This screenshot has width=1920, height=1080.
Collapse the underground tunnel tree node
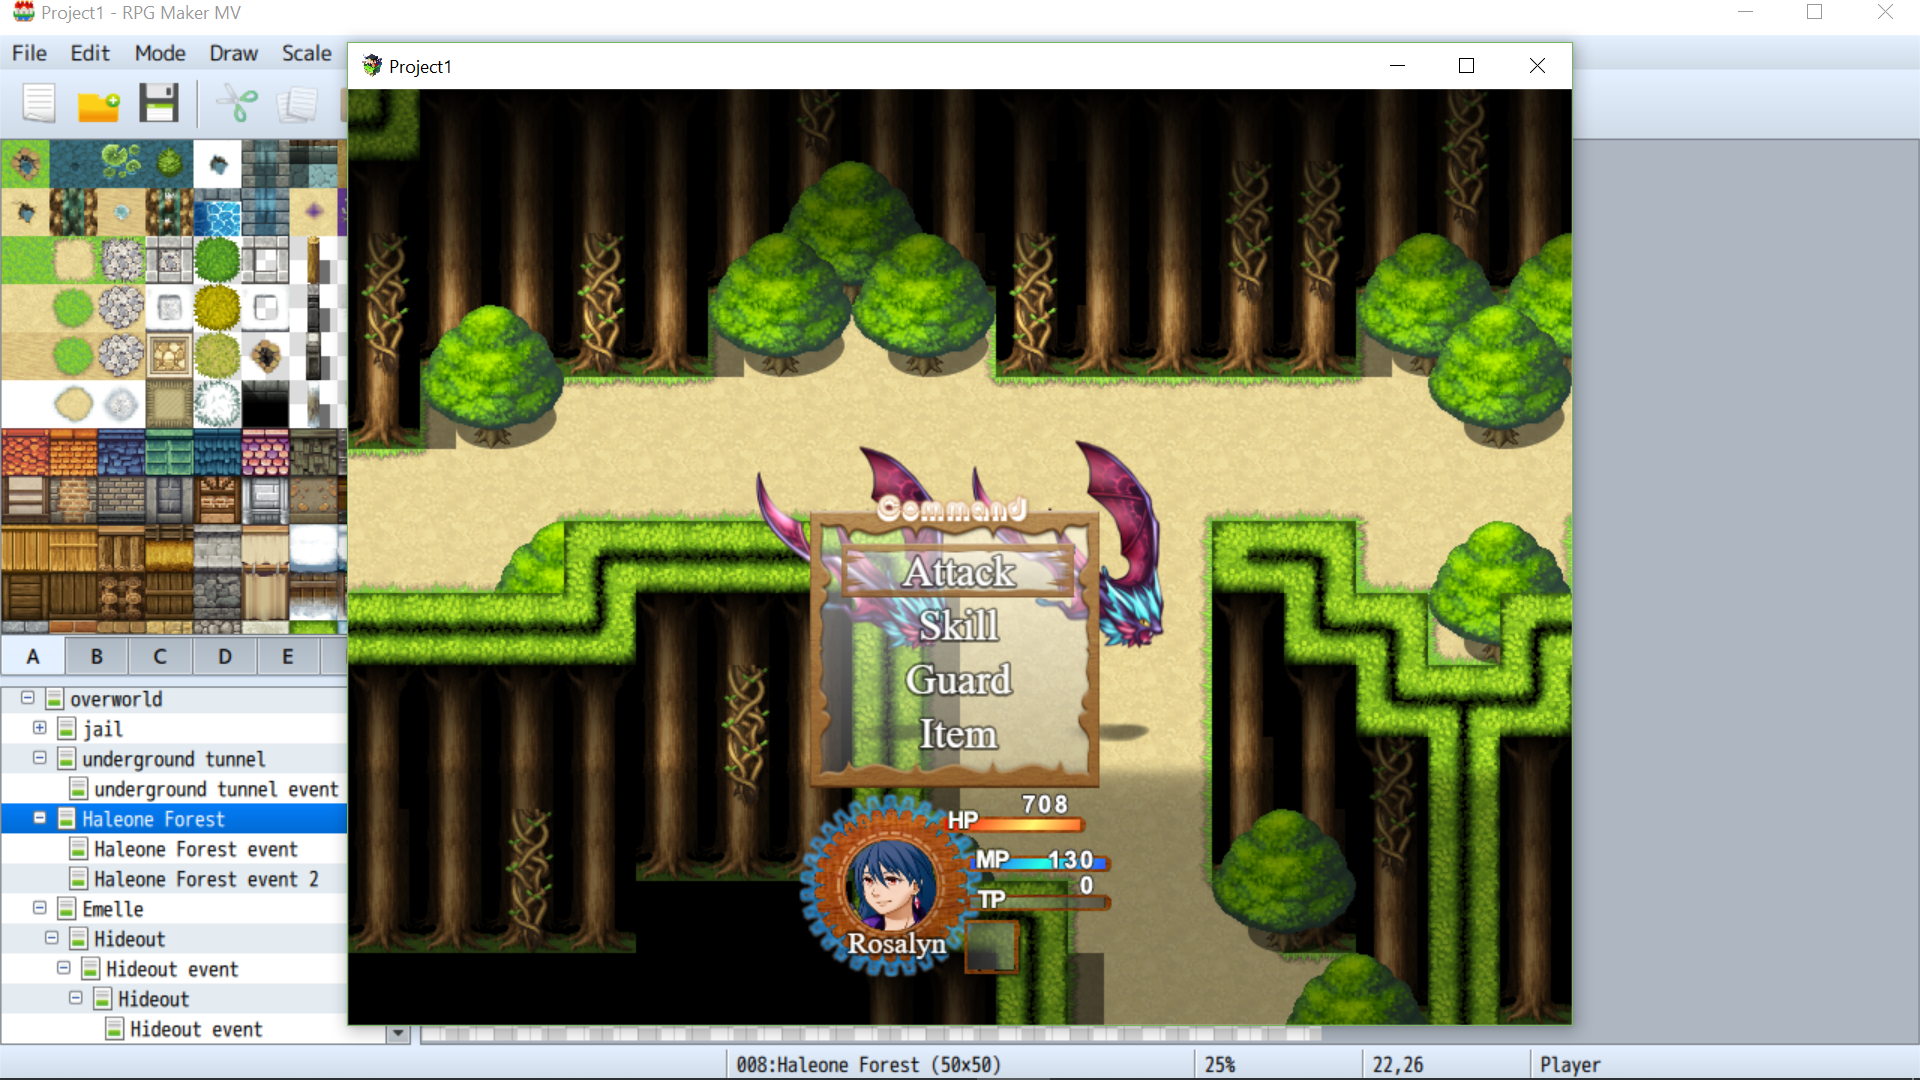(40, 758)
